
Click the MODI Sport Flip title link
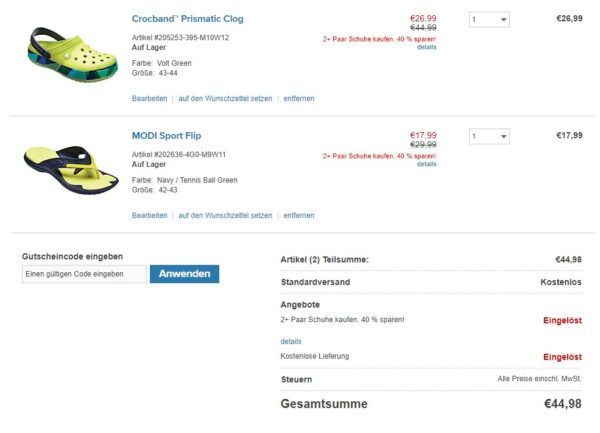pyautogui.click(x=173, y=135)
